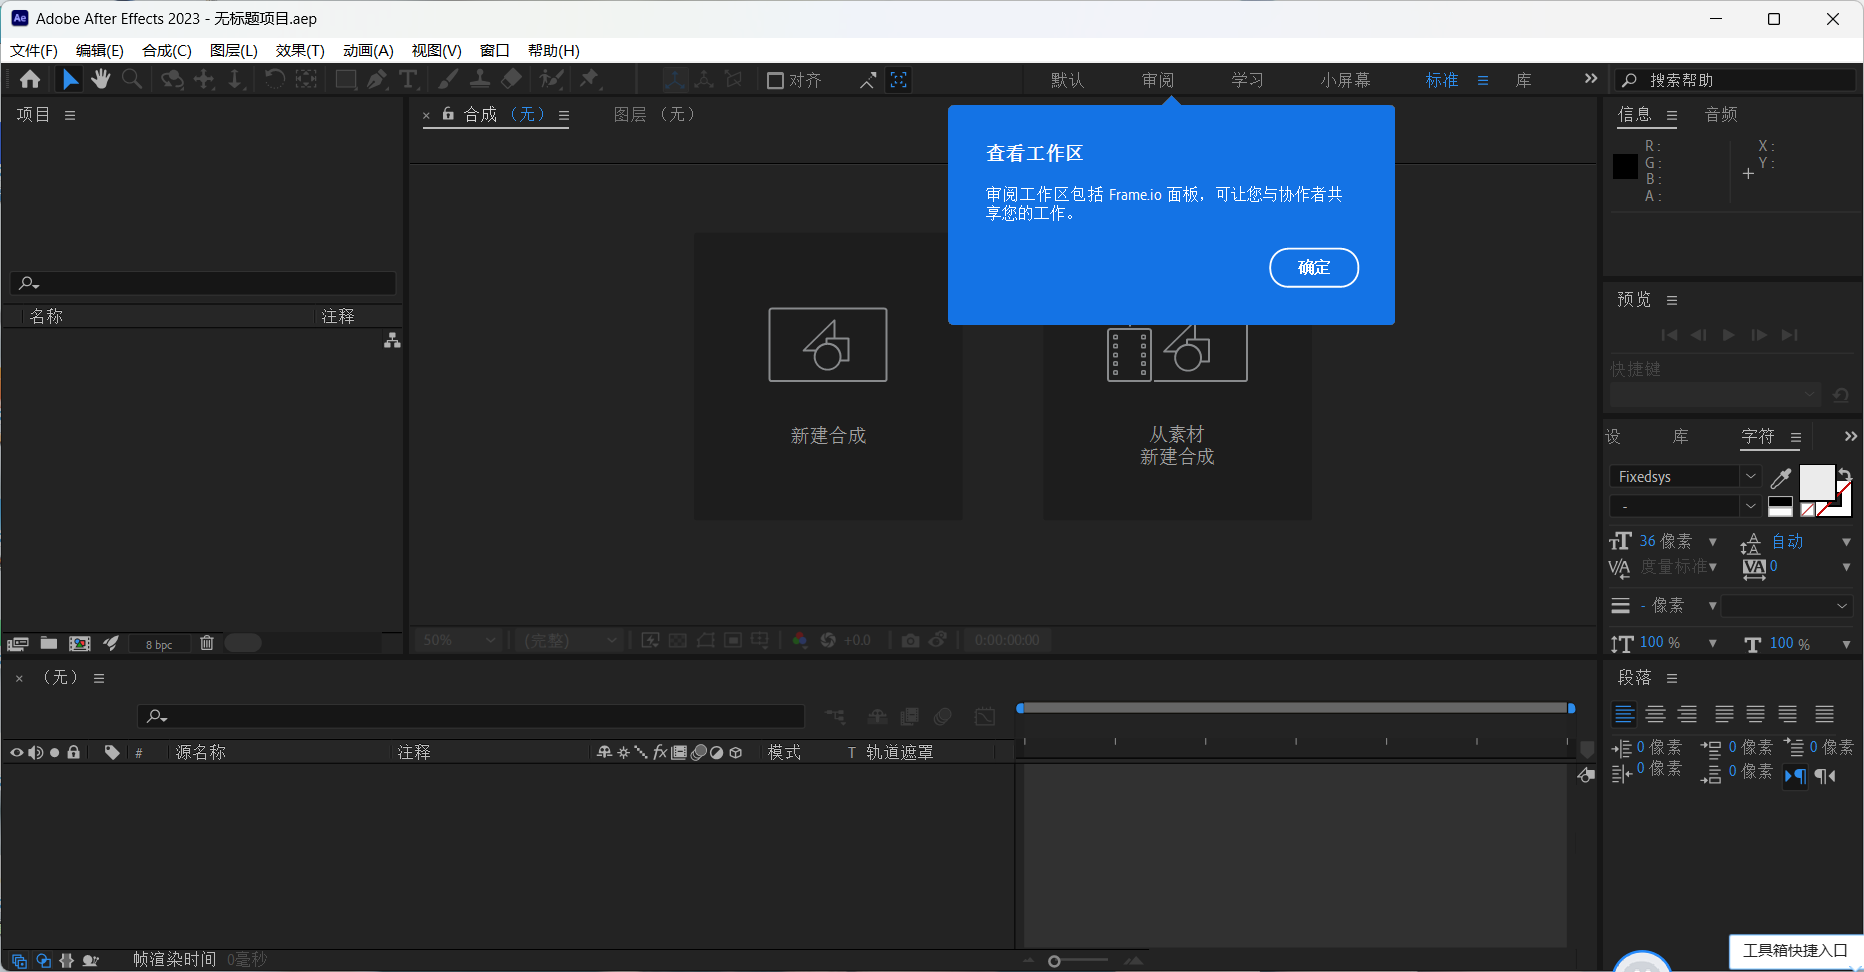Select the Hand tool
This screenshot has height=972, width=1864.
click(x=101, y=80)
